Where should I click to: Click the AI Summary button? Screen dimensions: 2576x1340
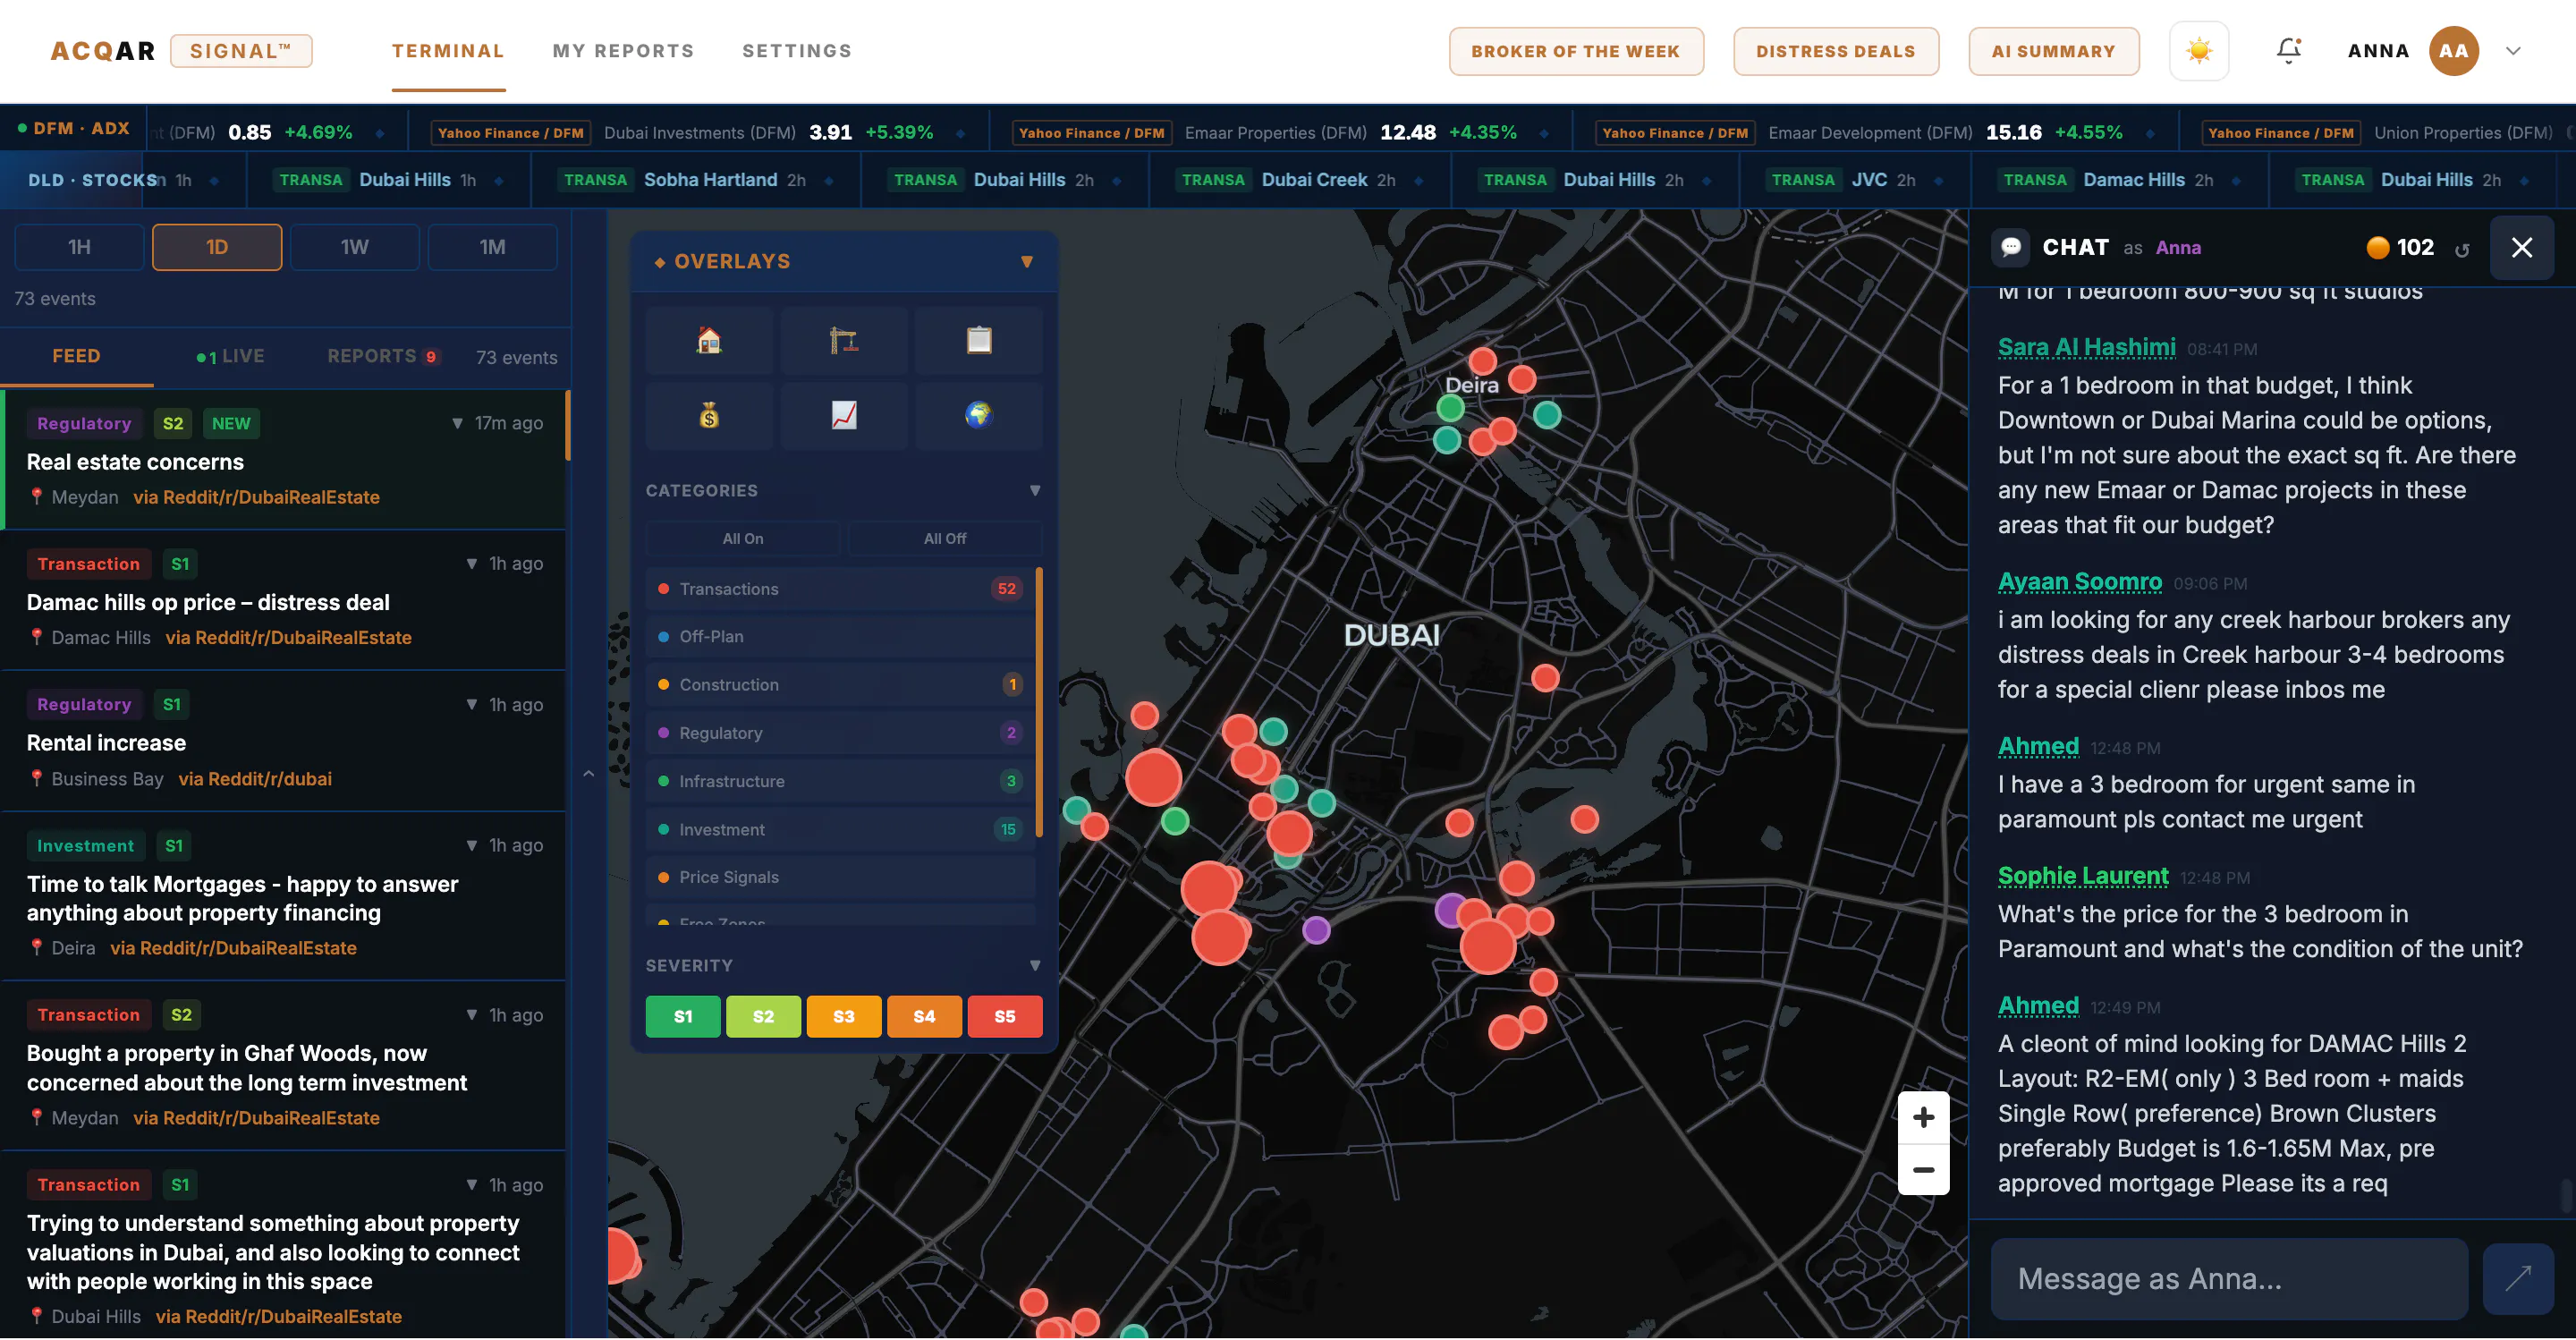[x=2053, y=51]
